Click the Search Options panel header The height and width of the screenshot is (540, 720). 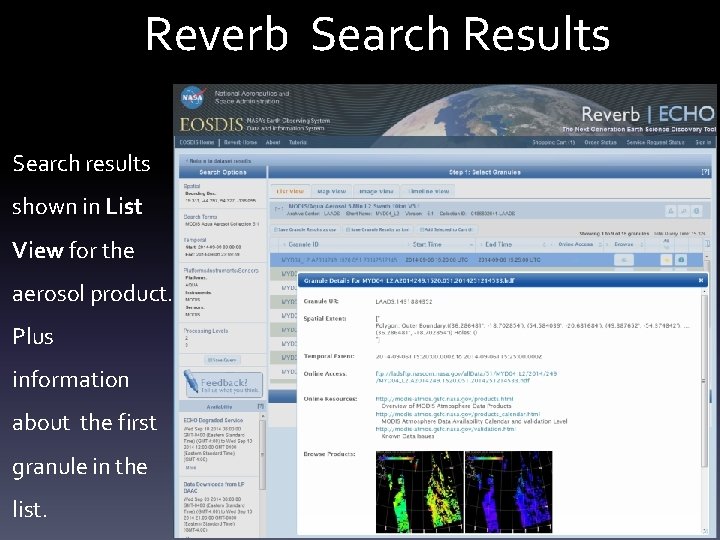[223, 172]
